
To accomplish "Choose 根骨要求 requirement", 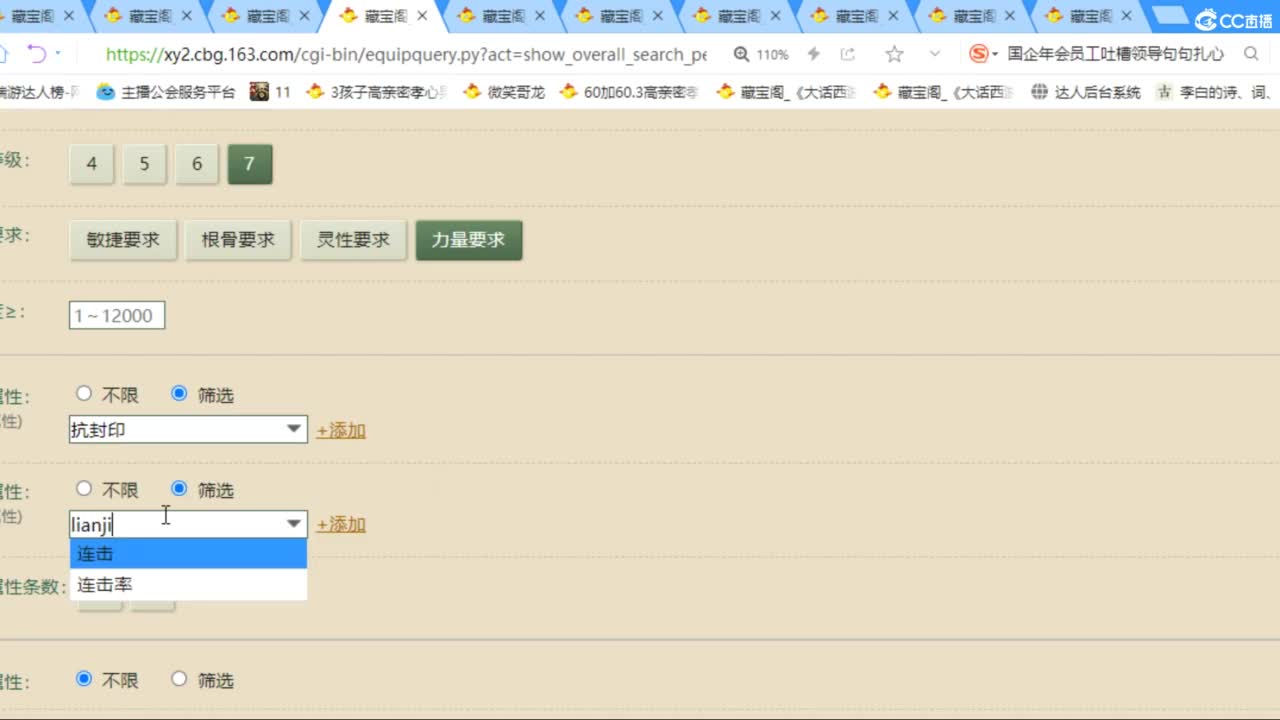I will pyautogui.click(x=238, y=240).
